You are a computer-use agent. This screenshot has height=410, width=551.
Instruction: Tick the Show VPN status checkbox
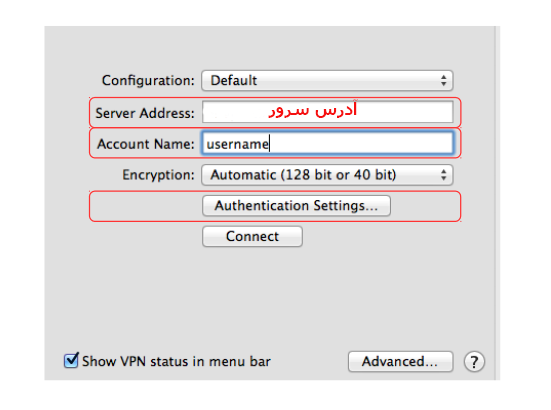coord(71,360)
